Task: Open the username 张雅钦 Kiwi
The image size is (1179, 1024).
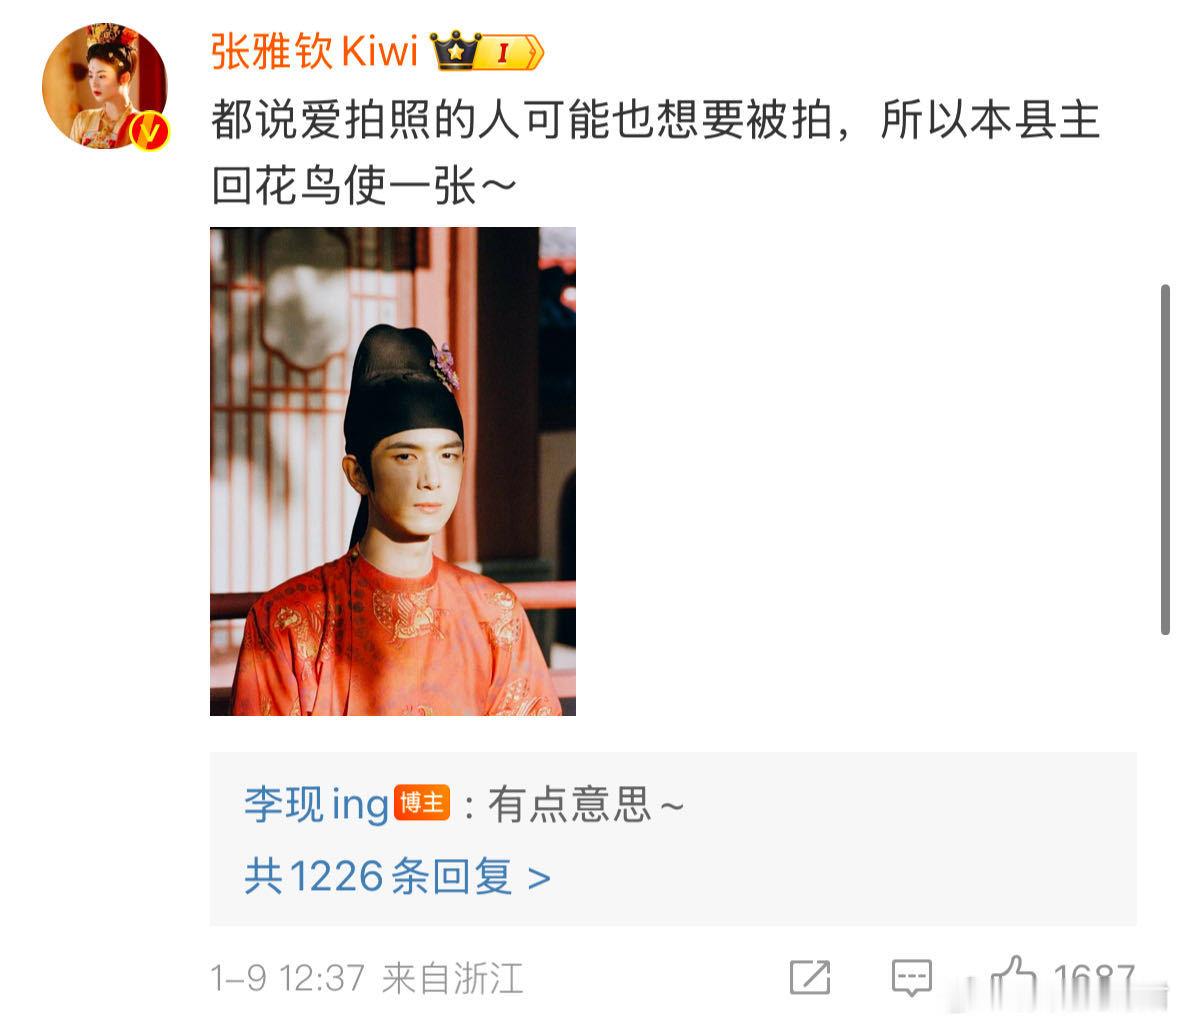Action: coord(314,52)
